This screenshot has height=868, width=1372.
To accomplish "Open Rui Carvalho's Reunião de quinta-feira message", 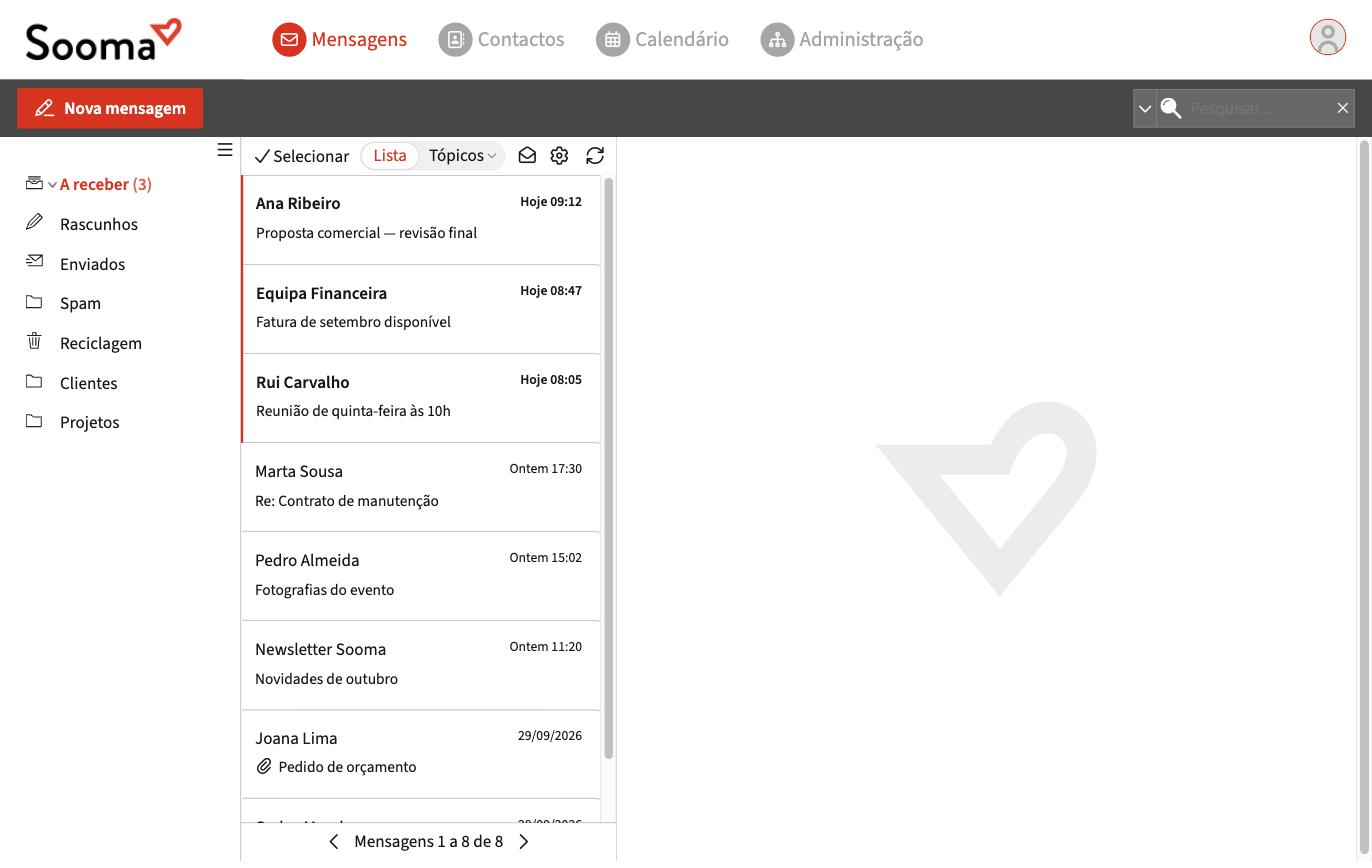I will 421,398.
